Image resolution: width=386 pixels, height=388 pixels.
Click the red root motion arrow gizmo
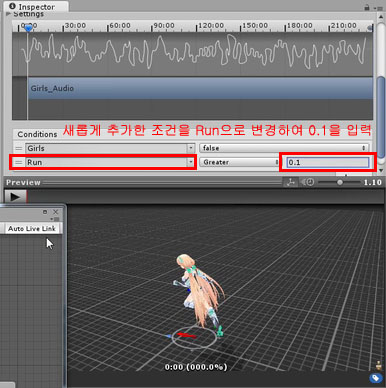click(186, 335)
